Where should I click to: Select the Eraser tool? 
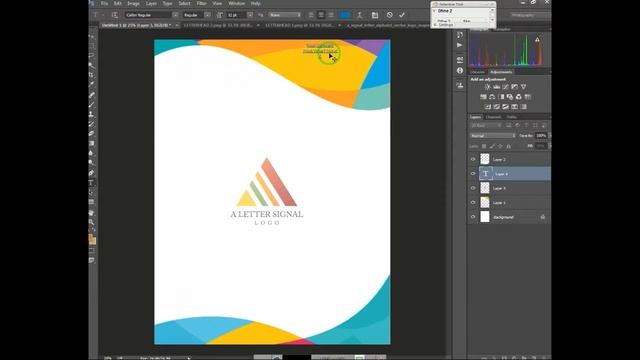pyautogui.click(x=91, y=134)
